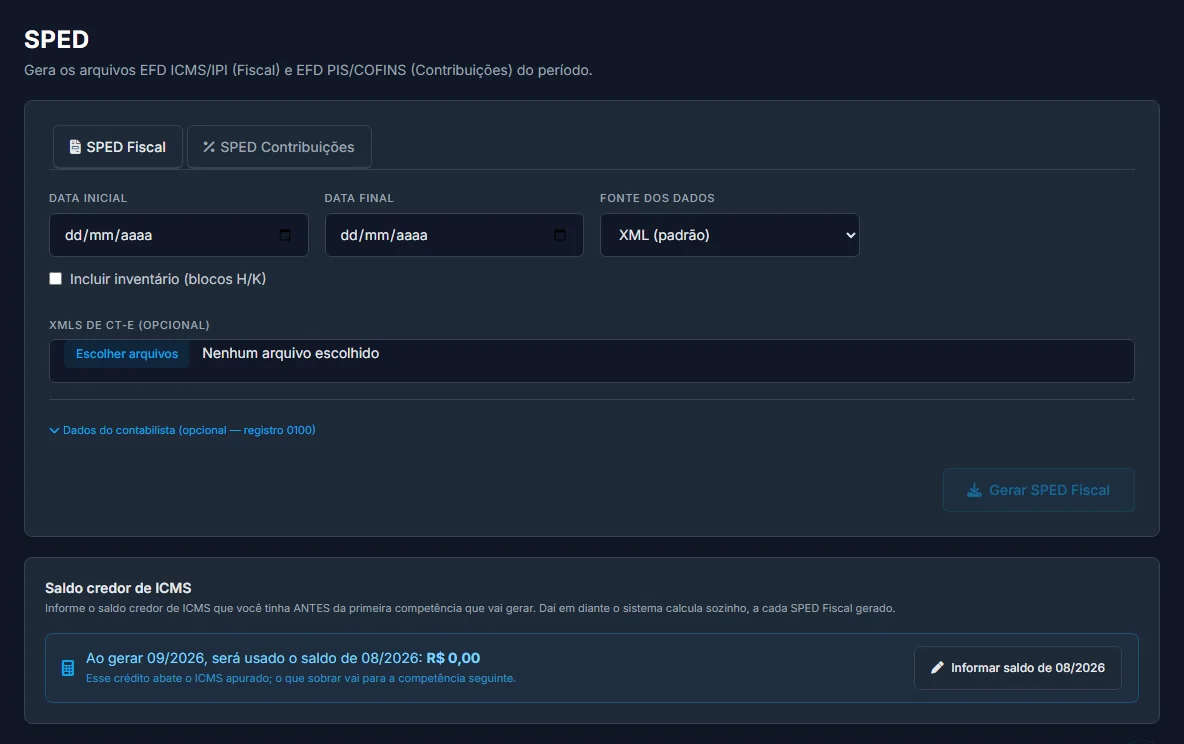Focus the Data Final date field
Viewport: 1184px width, 744px height.
[x=454, y=235]
